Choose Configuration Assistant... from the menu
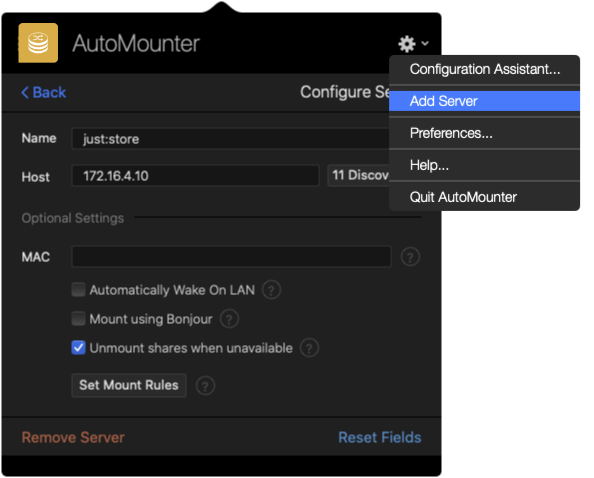The width and height of the screenshot is (594, 478). [485, 69]
